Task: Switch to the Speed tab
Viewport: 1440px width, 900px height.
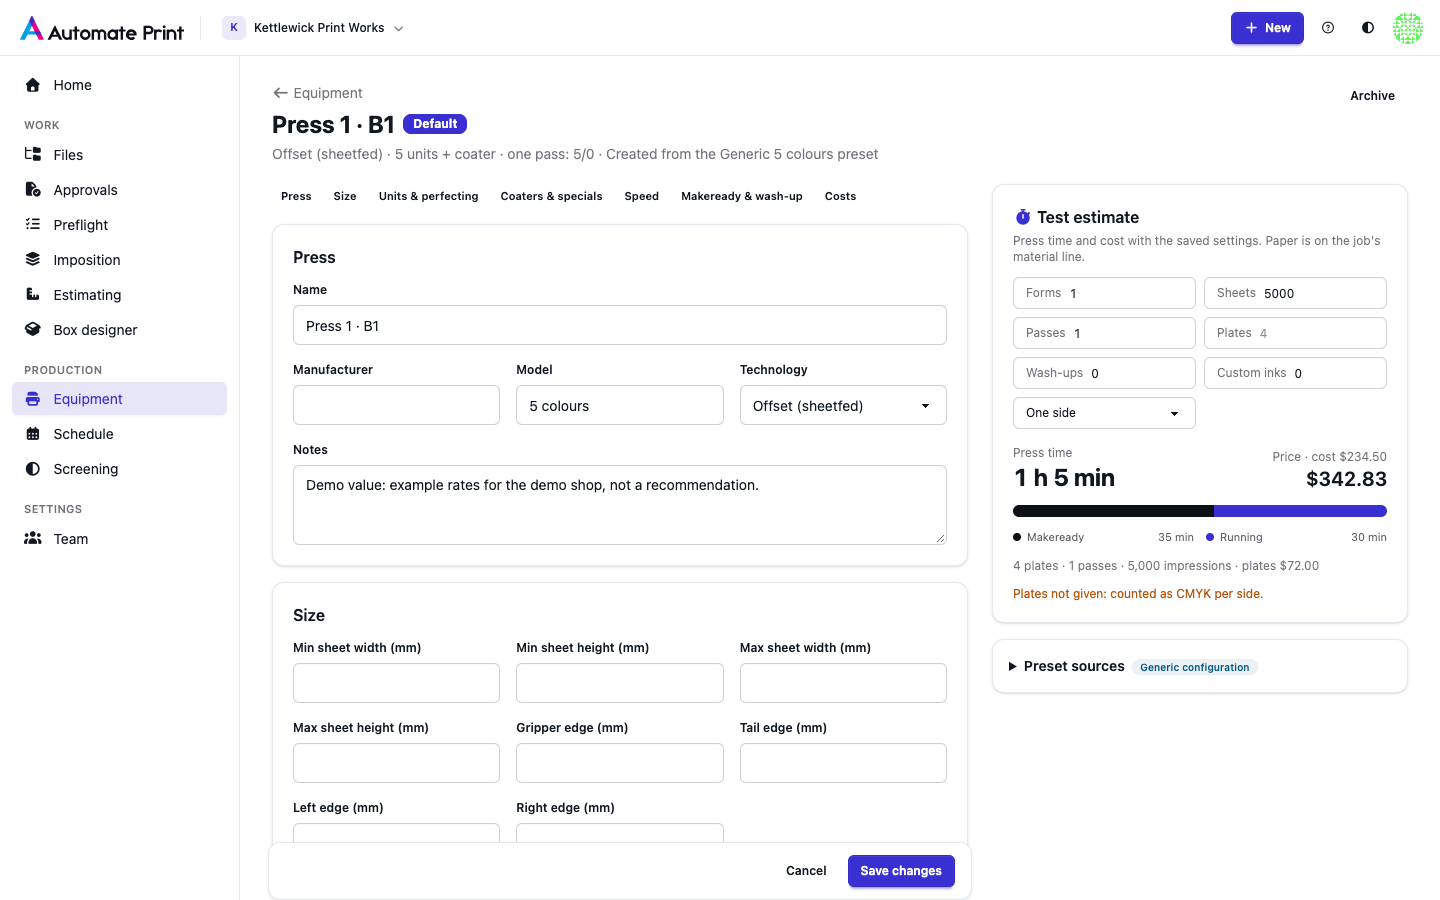Action: pos(642,196)
